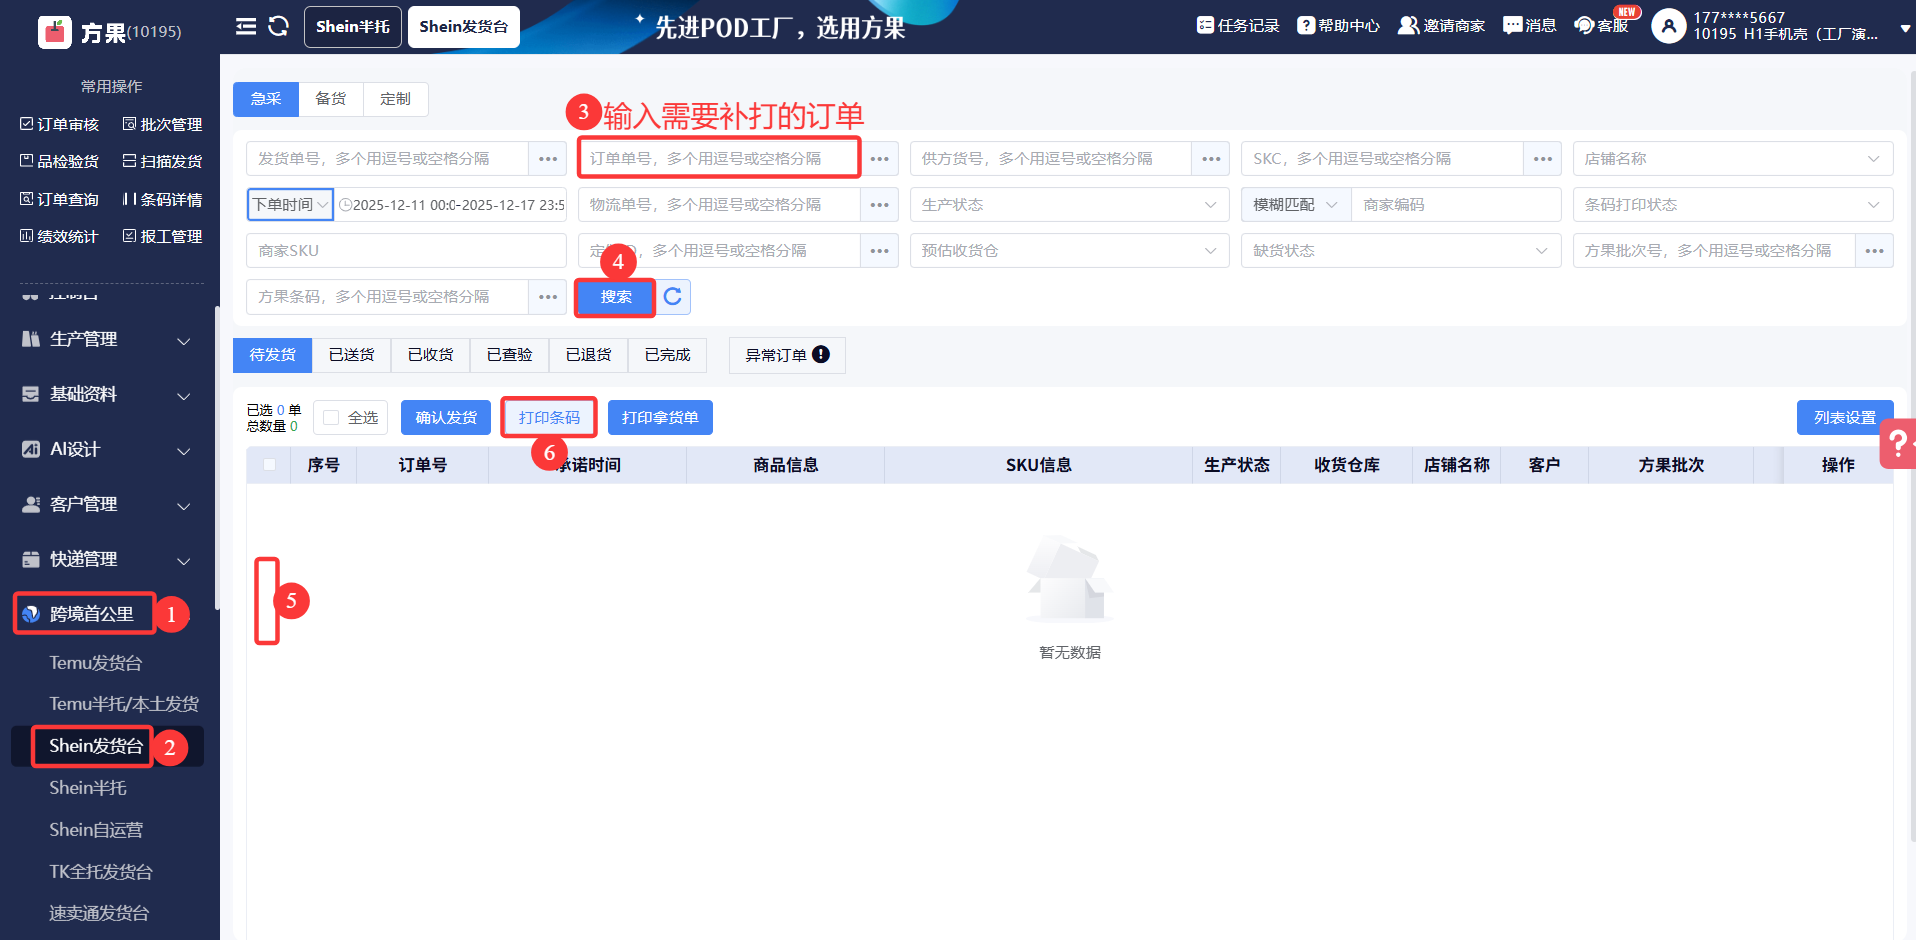1916x940 pixels.
Task: Open more options for 方果批次号 field
Action: (1875, 251)
